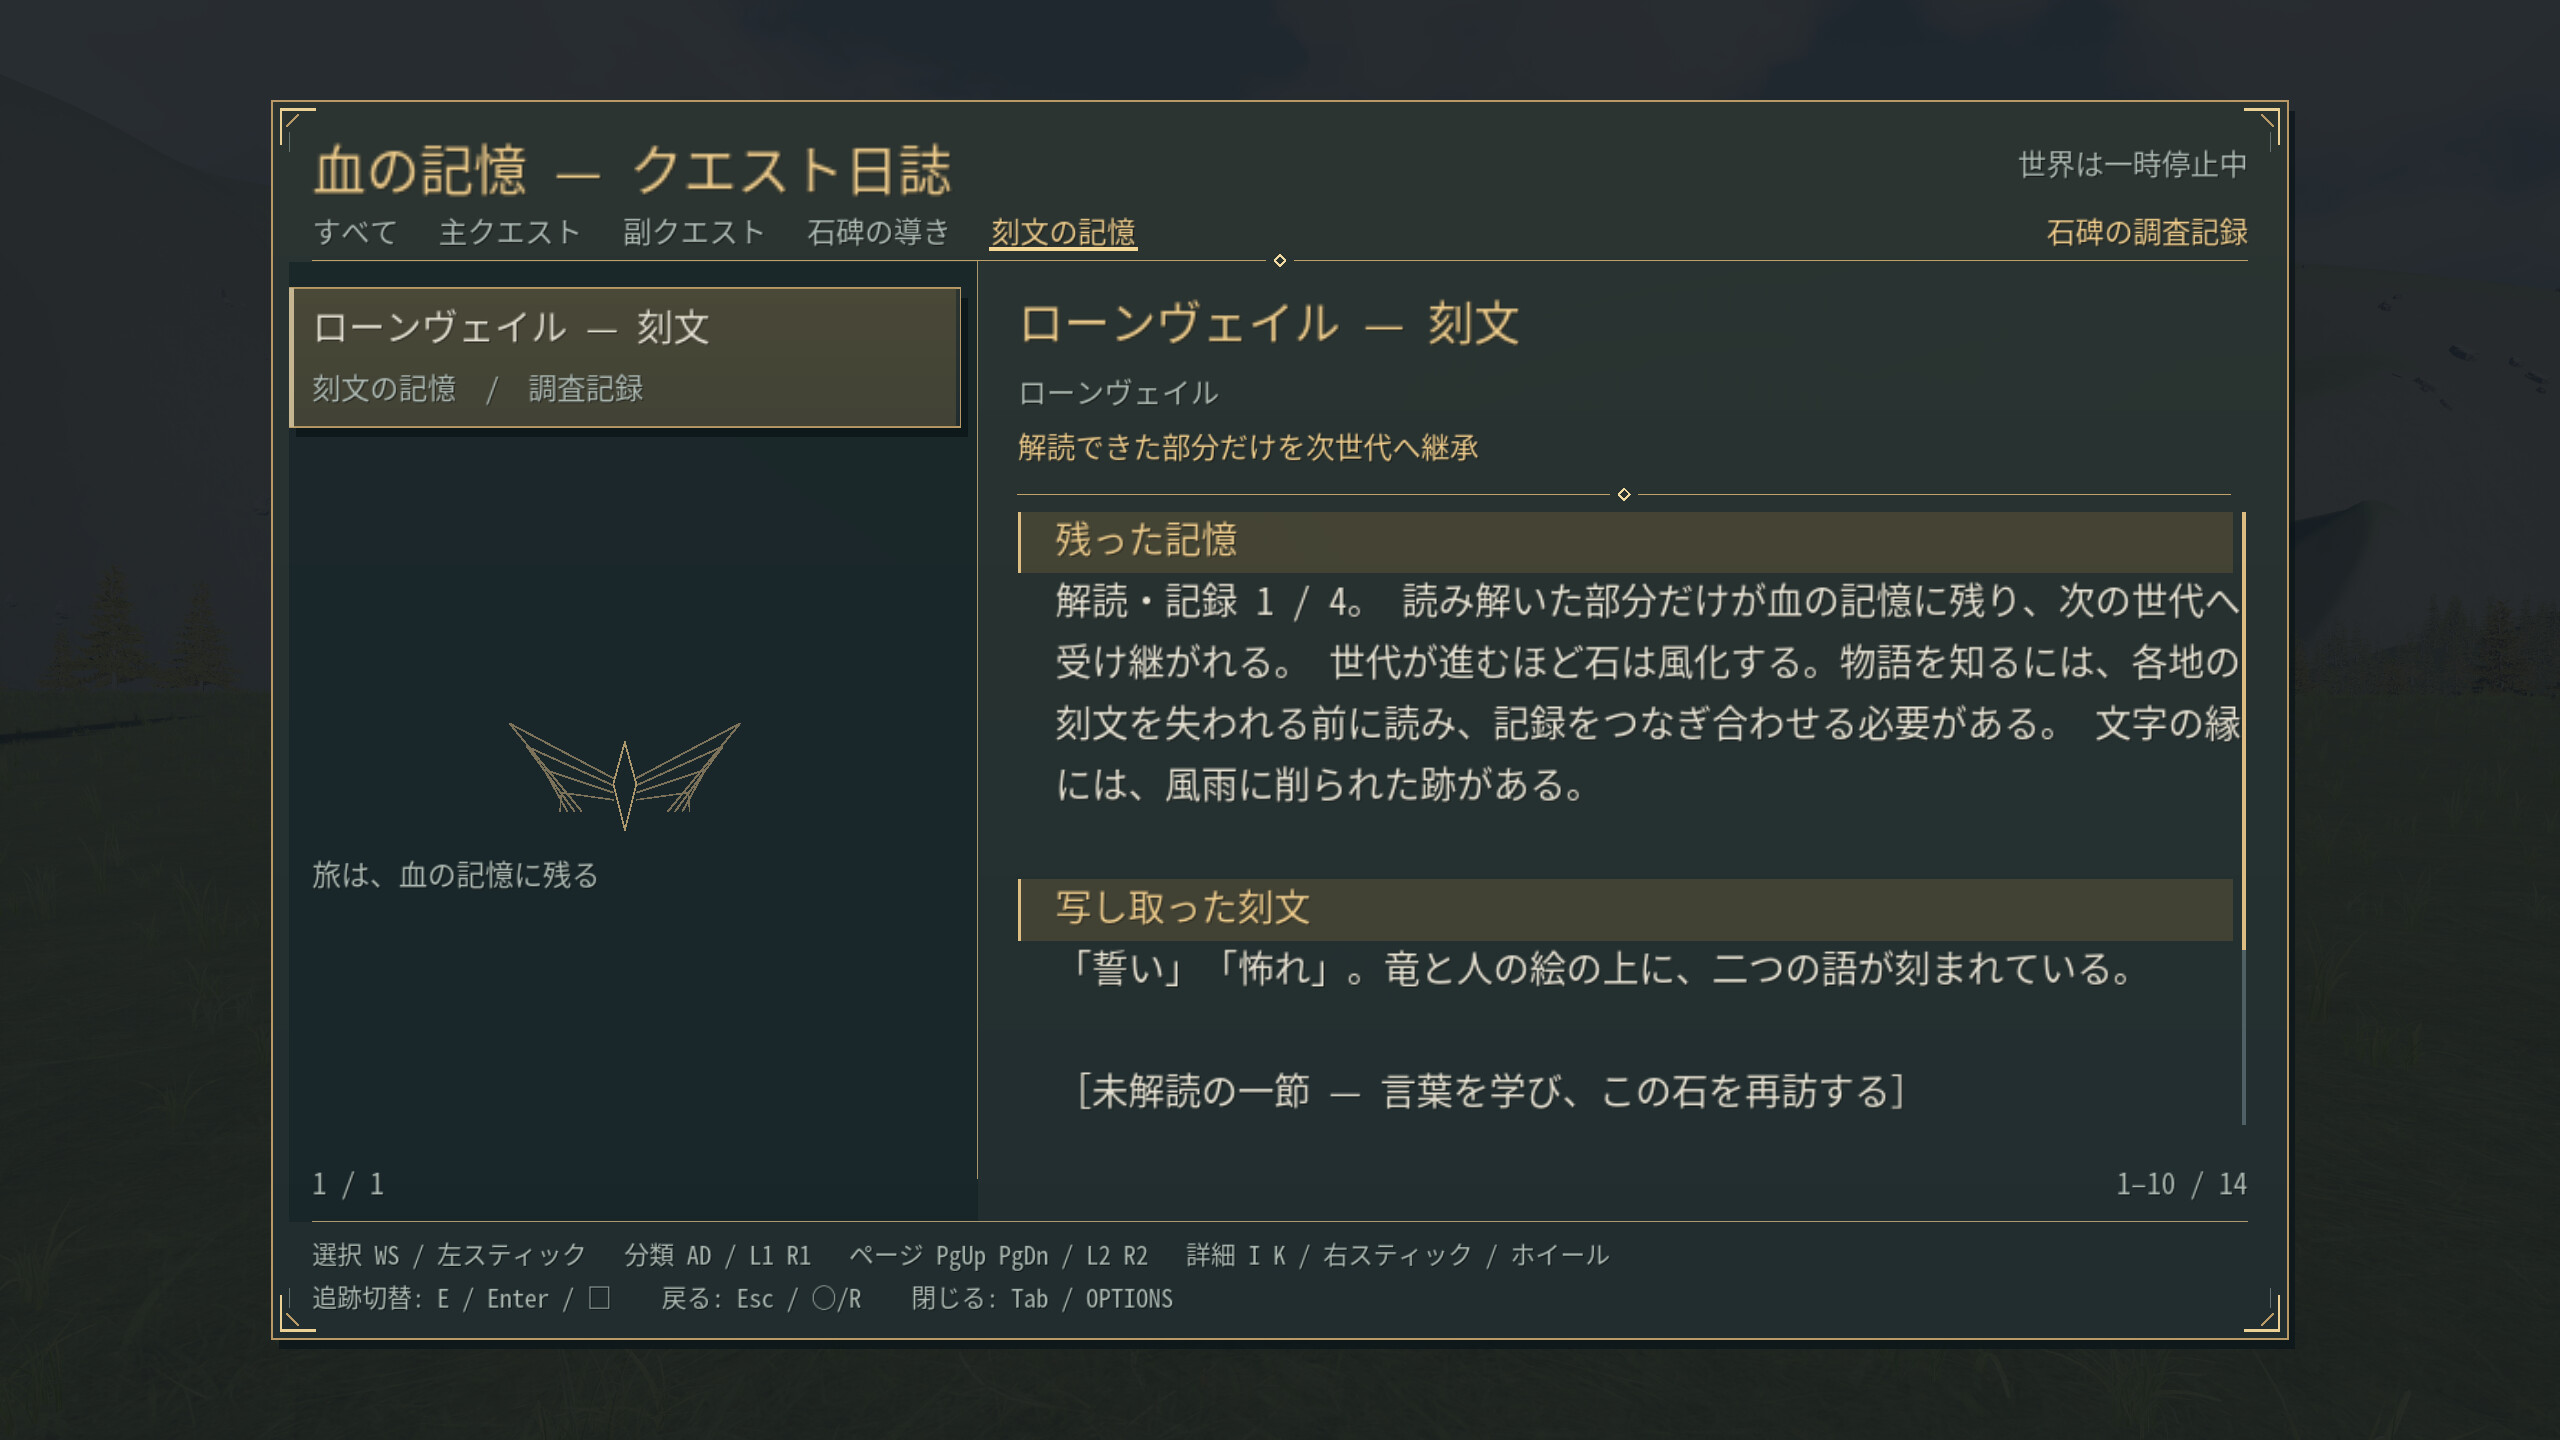Open the 主クエスト tab

510,232
